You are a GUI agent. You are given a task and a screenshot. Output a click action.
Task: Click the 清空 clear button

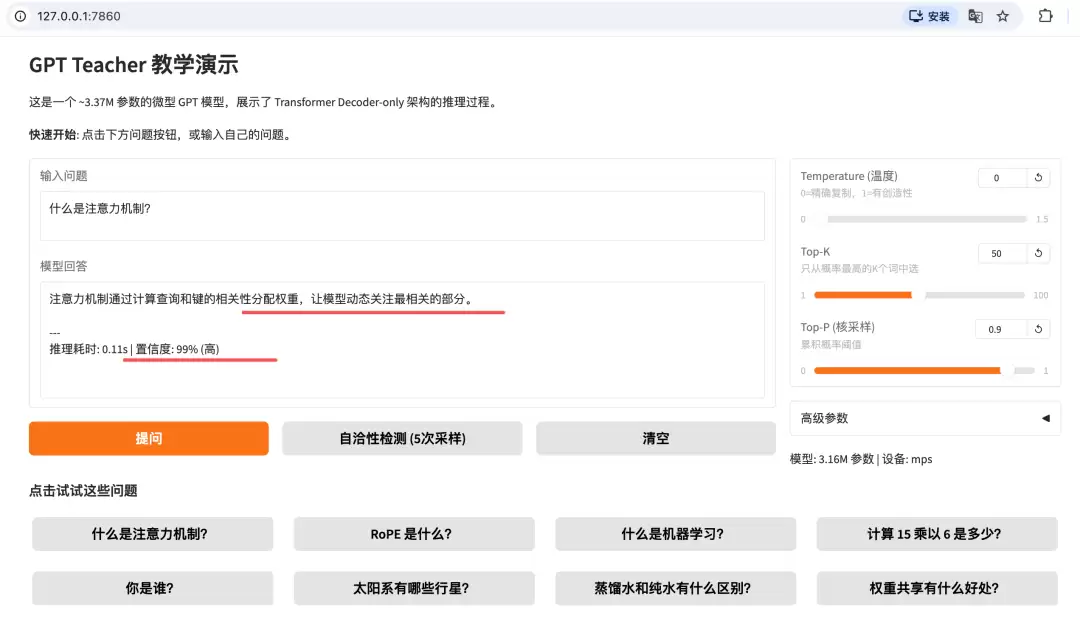[x=656, y=438]
